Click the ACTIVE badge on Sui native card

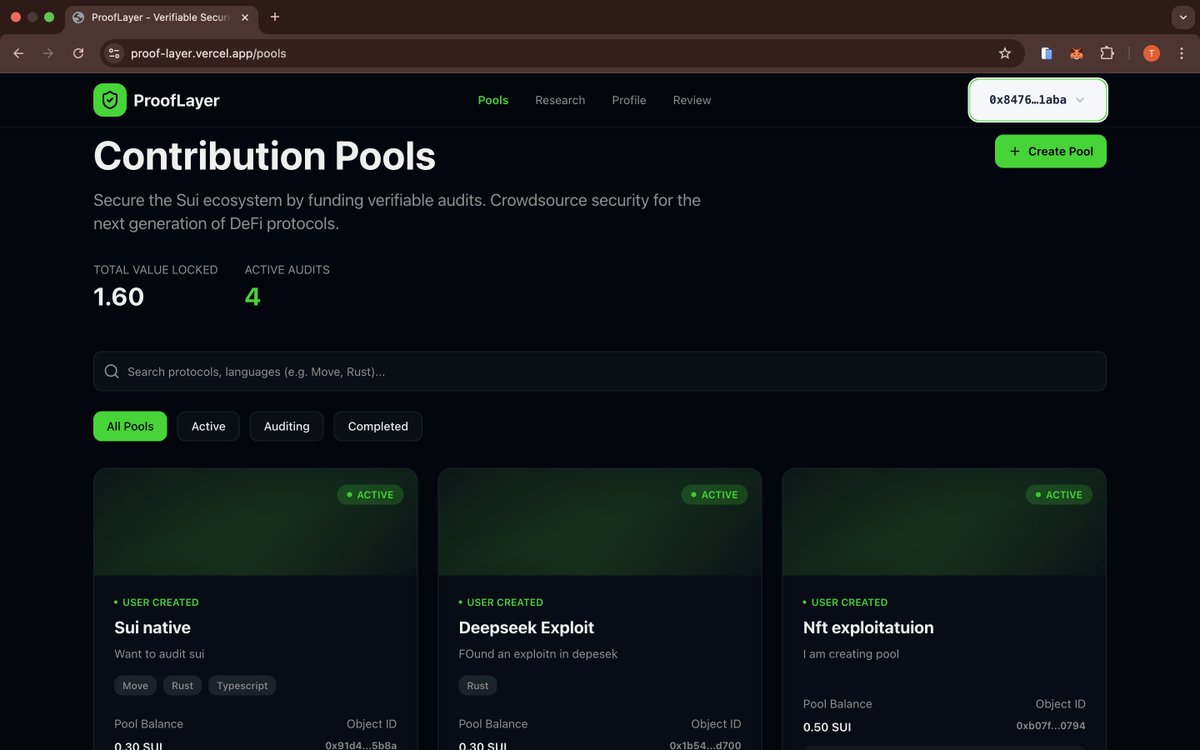370,495
